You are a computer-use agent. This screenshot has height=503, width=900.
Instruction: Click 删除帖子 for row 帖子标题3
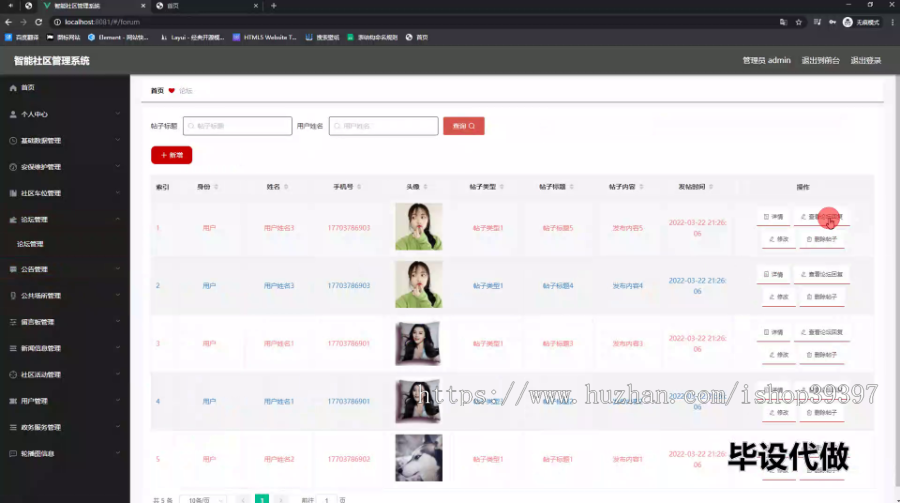[822, 355]
